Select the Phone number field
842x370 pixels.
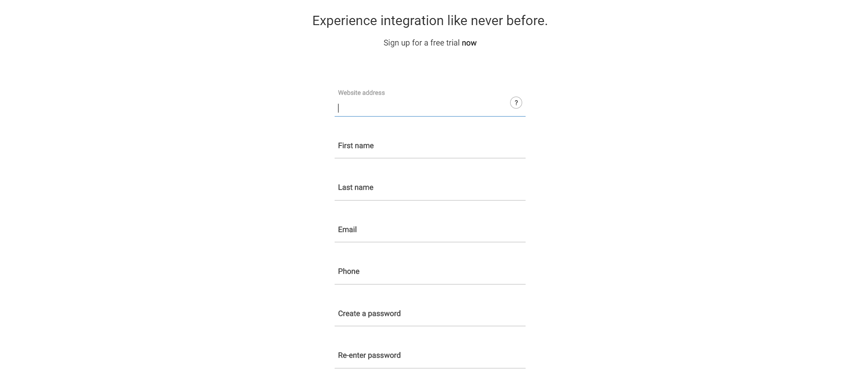click(x=430, y=272)
